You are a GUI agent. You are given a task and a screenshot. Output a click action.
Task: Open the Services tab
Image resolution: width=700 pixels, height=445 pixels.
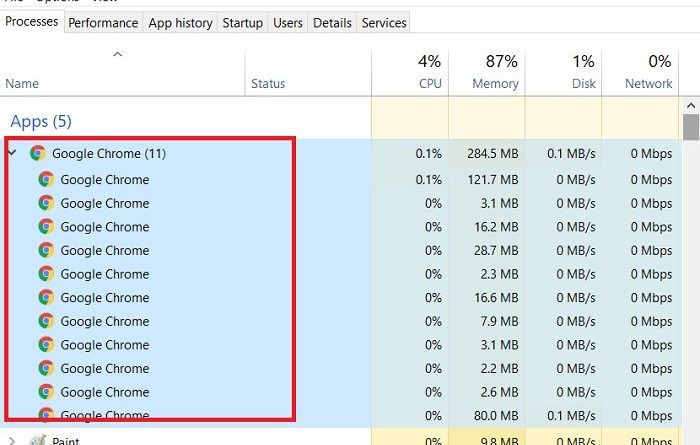coord(384,23)
